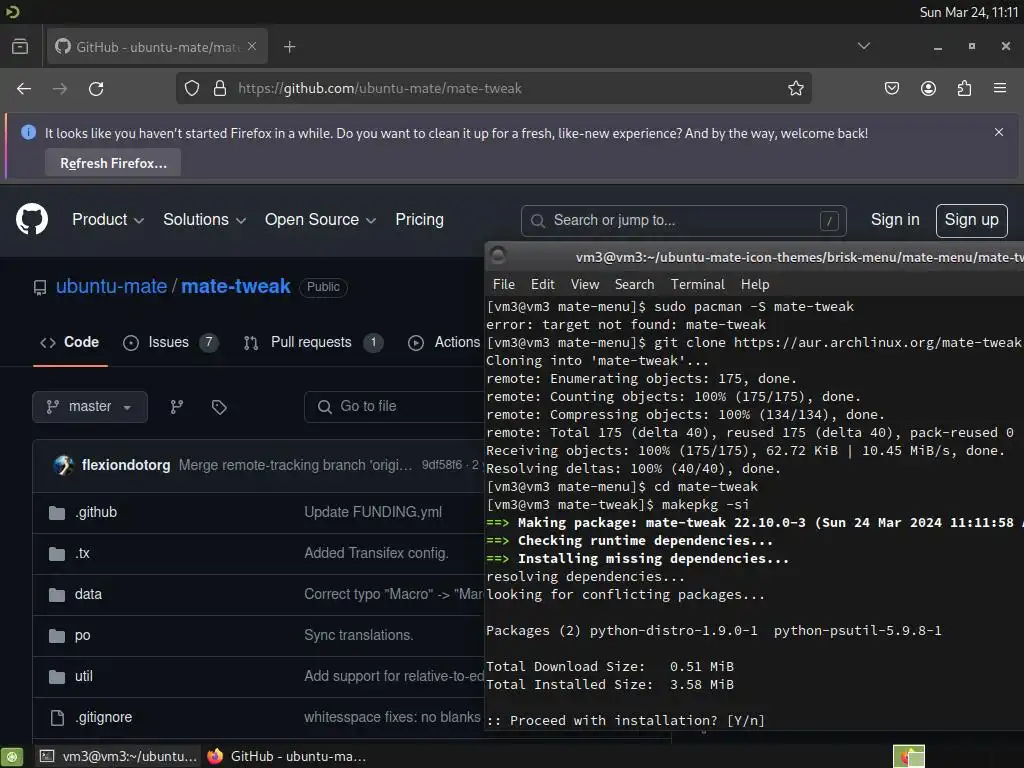This screenshot has width=1024, height=768.
Task: Click the .gitignore file icon
Action: pyautogui.click(x=57, y=718)
